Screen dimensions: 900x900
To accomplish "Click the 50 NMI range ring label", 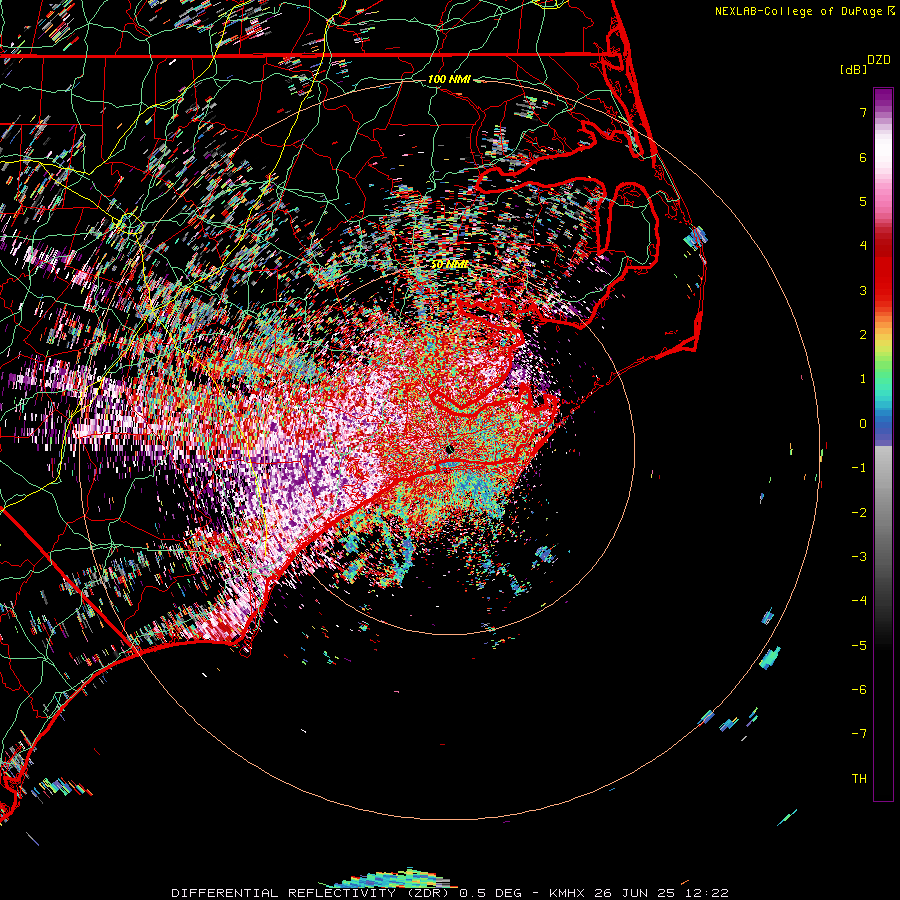I will pos(449,265).
